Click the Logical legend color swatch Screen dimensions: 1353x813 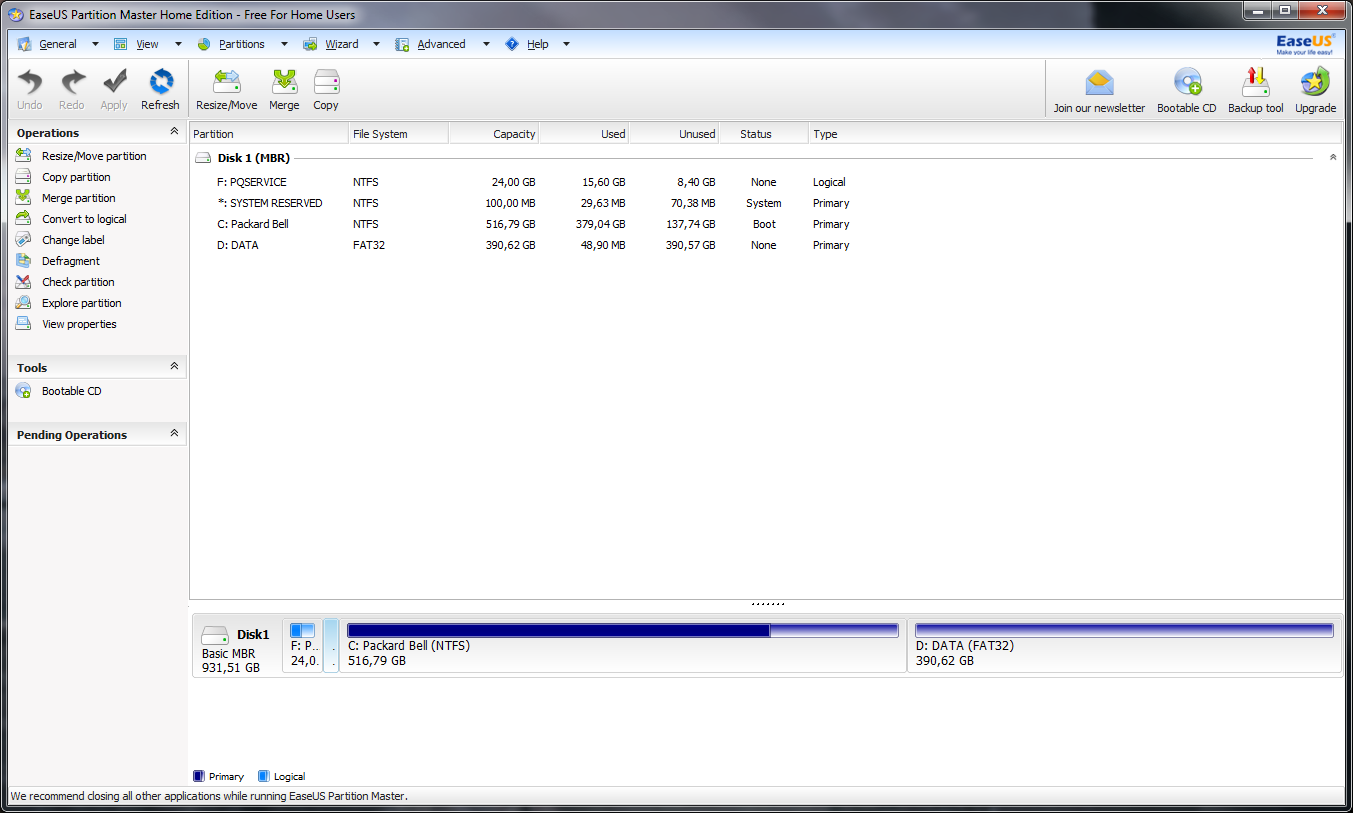(263, 776)
